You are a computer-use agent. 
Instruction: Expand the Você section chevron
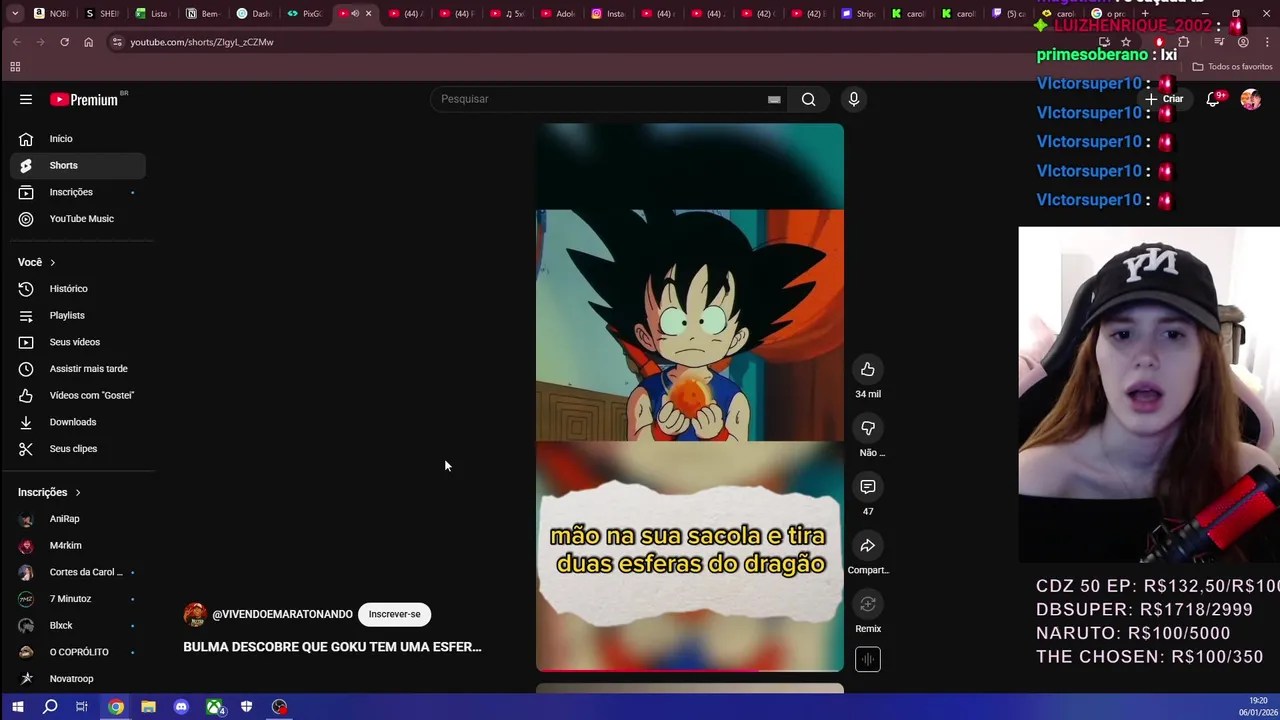tap(52, 262)
